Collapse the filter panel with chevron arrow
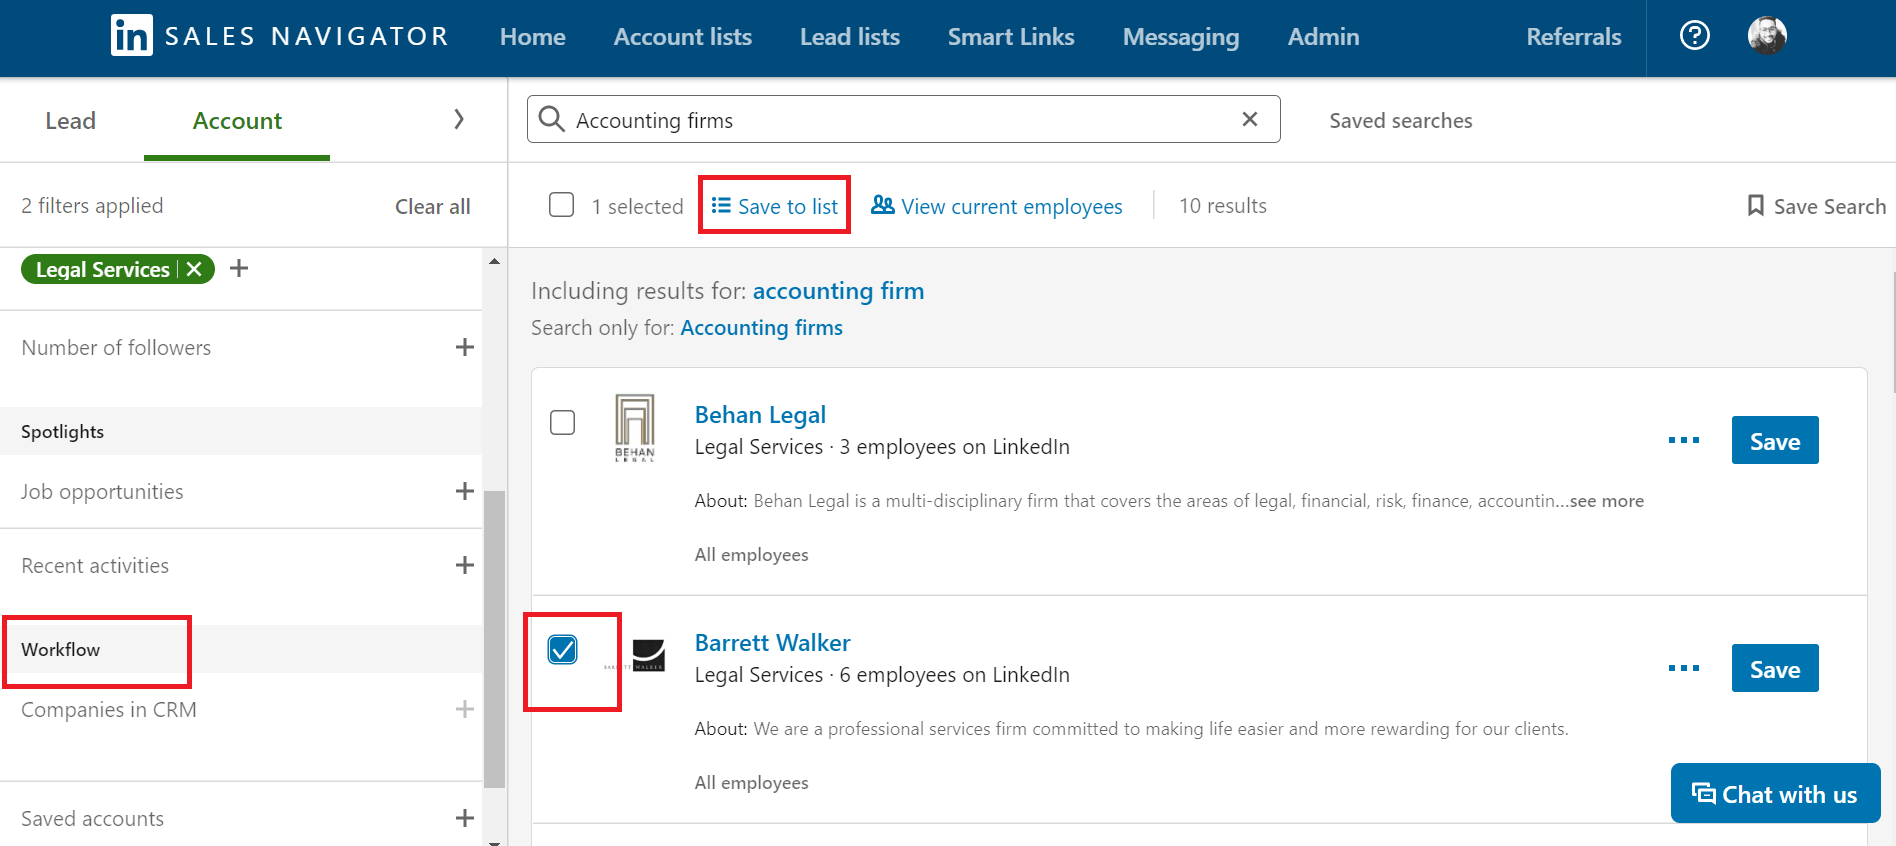Viewport: 1896px width, 846px height. click(x=459, y=119)
